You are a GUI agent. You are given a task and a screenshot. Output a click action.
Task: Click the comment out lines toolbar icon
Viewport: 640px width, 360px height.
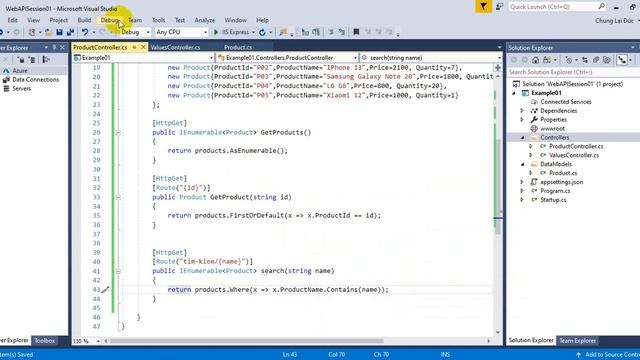pos(331,32)
